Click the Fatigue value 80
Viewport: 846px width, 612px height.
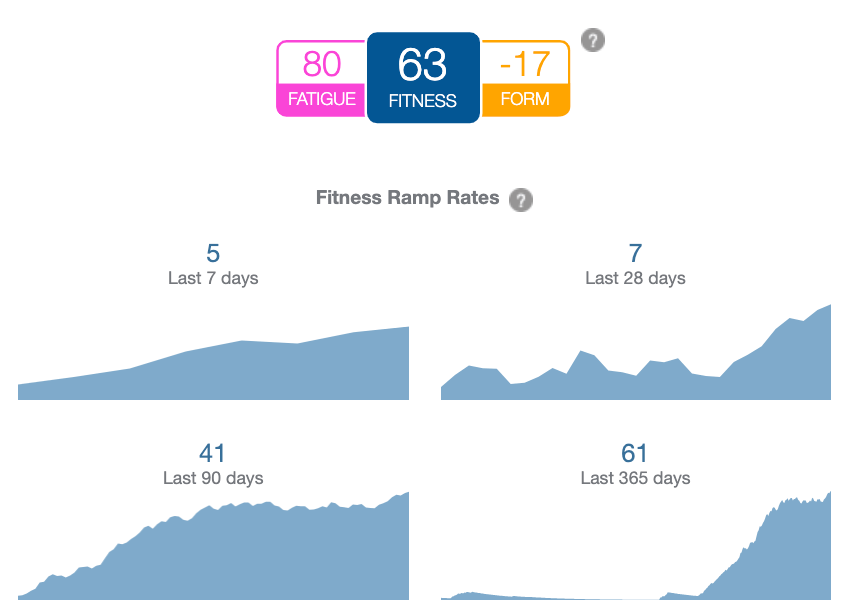pyautogui.click(x=322, y=64)
